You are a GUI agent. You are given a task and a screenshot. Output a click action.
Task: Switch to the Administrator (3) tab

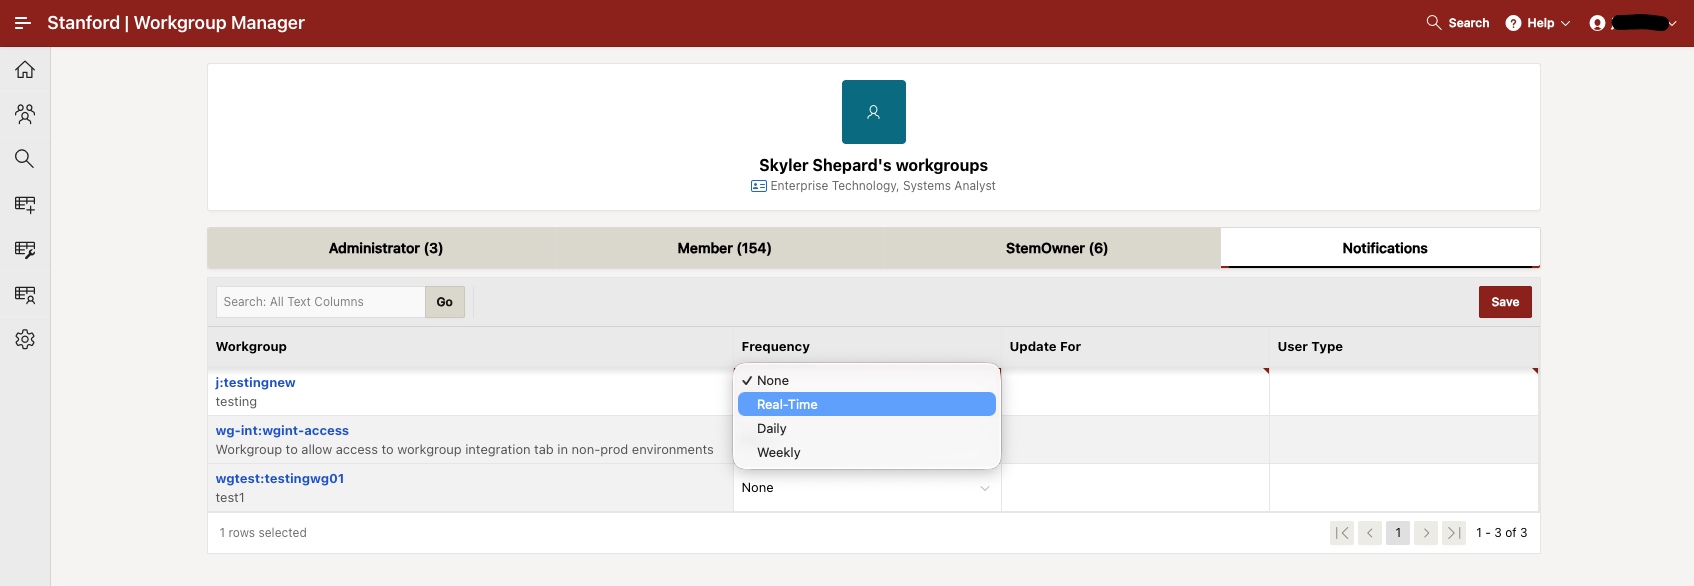click(x=385, y=248)
